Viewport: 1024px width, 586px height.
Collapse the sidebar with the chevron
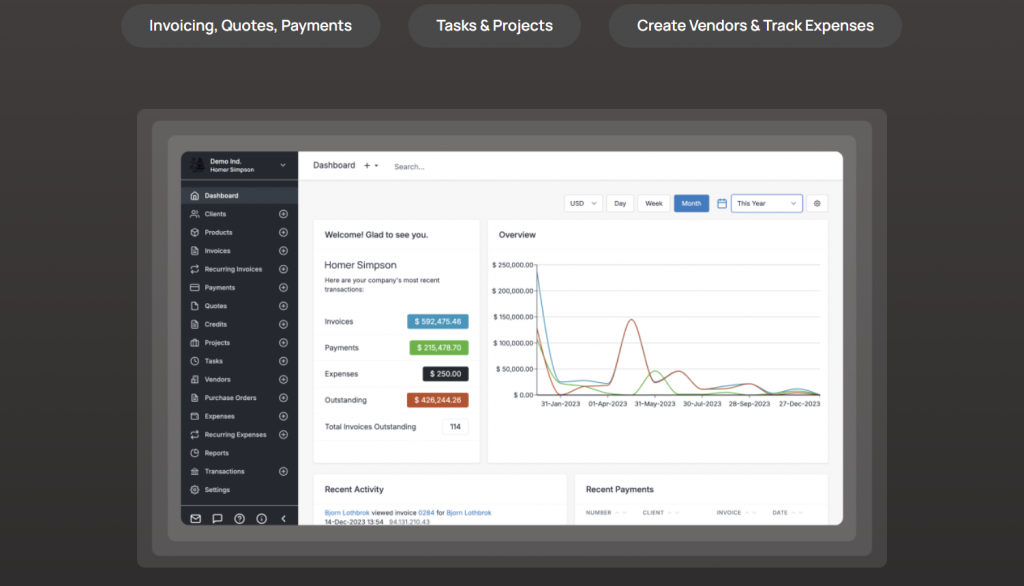[x=283, y=518]
